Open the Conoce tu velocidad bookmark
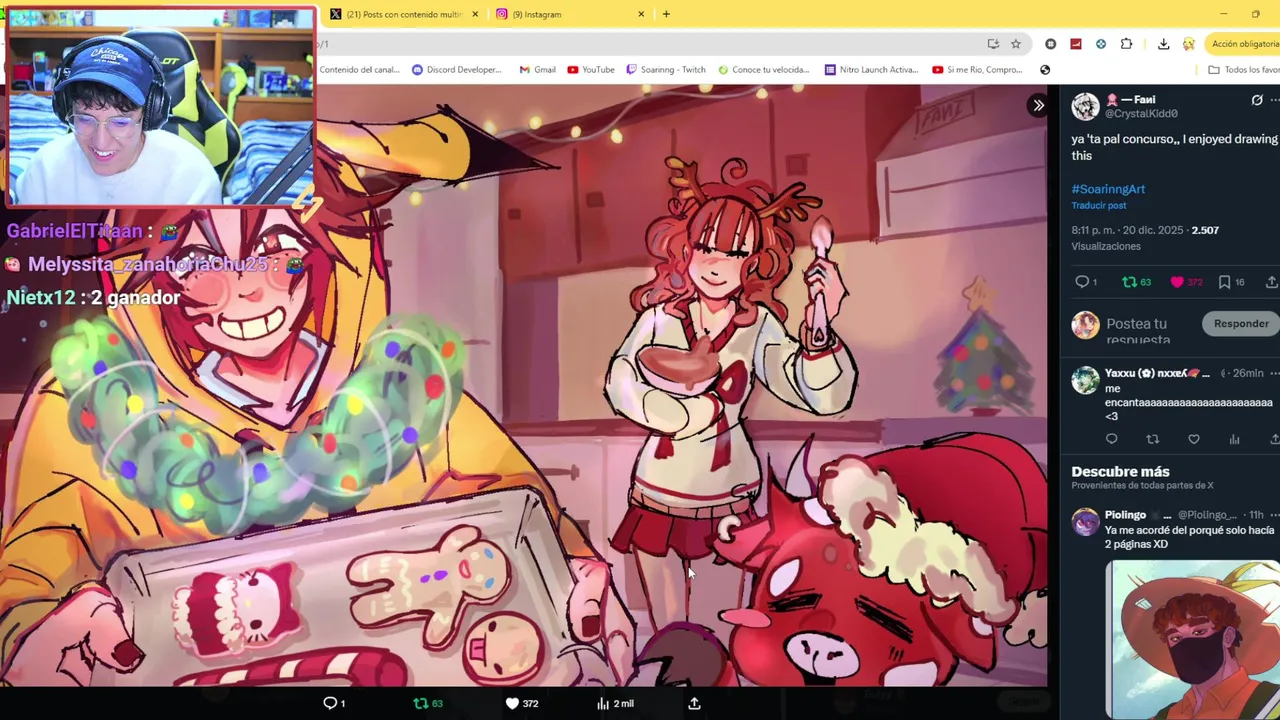Image resolution: width=1280 pixels, height=720 pixels. pyautogui.click(x=764, y=70)
